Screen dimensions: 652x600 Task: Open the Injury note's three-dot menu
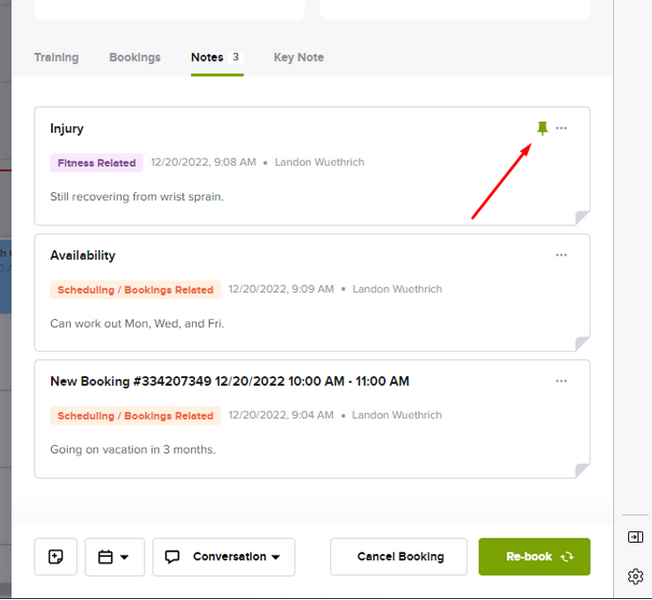pyautogui.click(x=561, y=128)
